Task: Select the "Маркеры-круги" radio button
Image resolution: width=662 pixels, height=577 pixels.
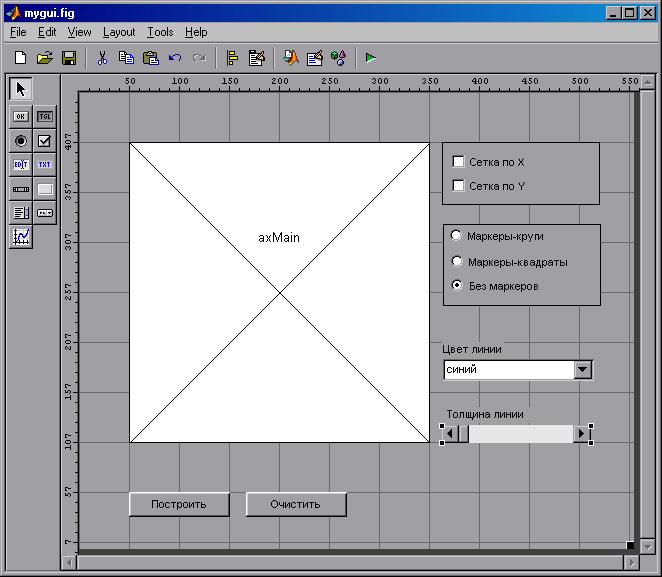Action: (457, 236)
